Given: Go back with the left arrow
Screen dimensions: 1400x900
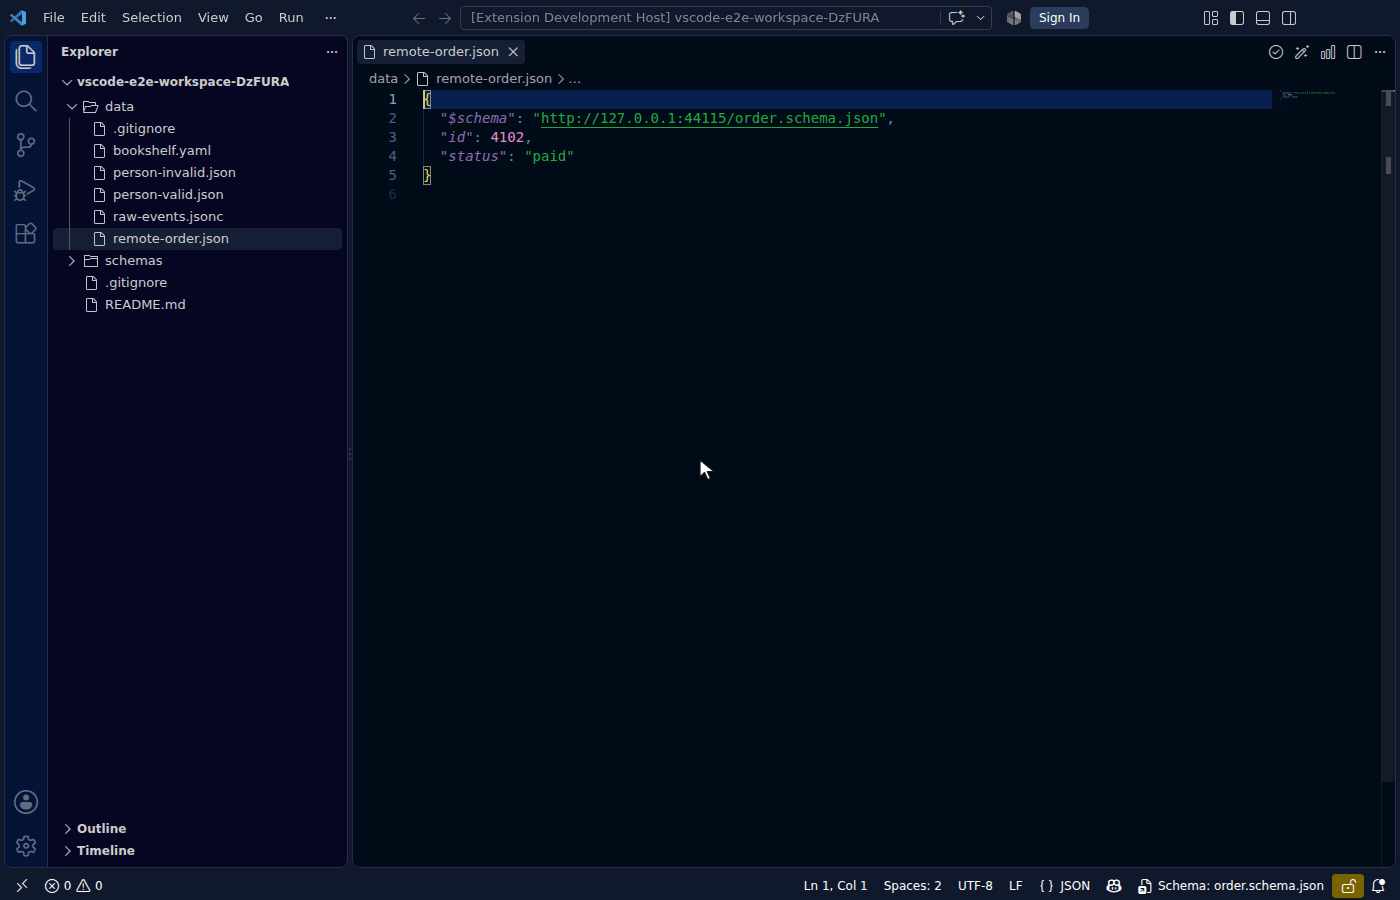Looking at the screenshot, I should pos(419,18).
